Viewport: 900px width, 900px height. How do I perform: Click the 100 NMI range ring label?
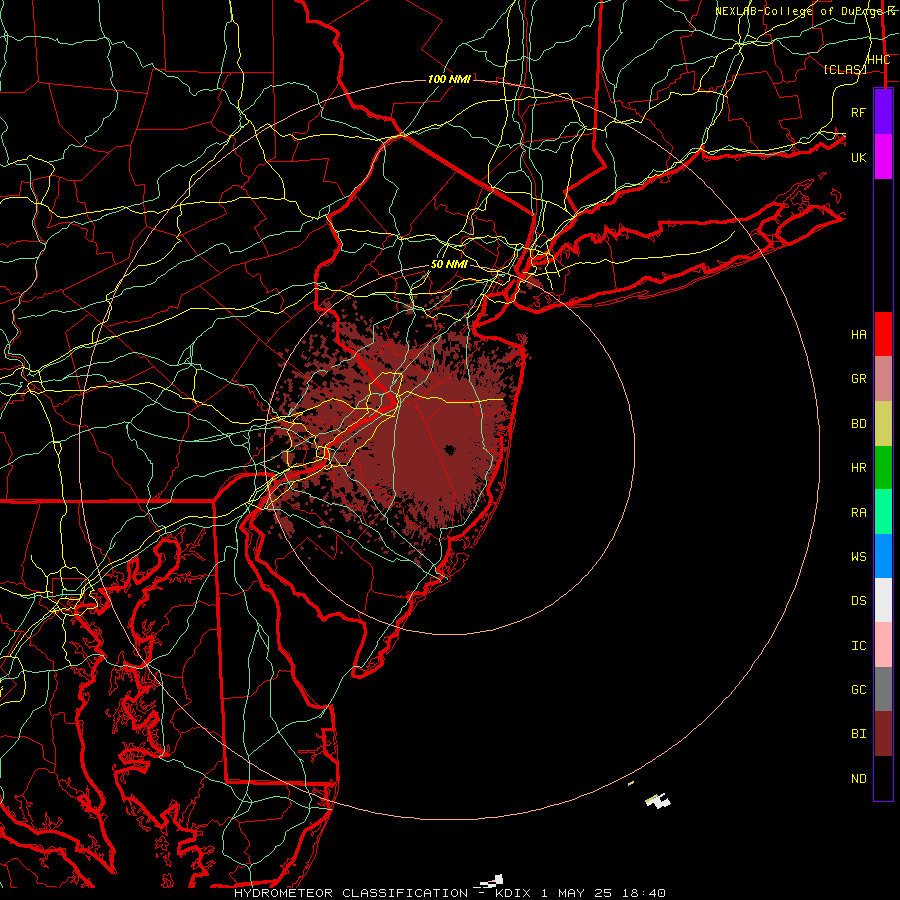click(449, 79)
